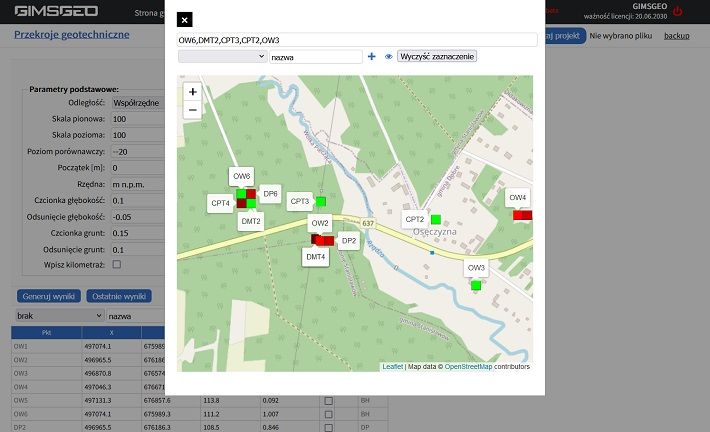The width and height of the screenshot is (710, 432).
Task: Click the Pkt column header
Action: pyautogui.click(x=46, y=333)
